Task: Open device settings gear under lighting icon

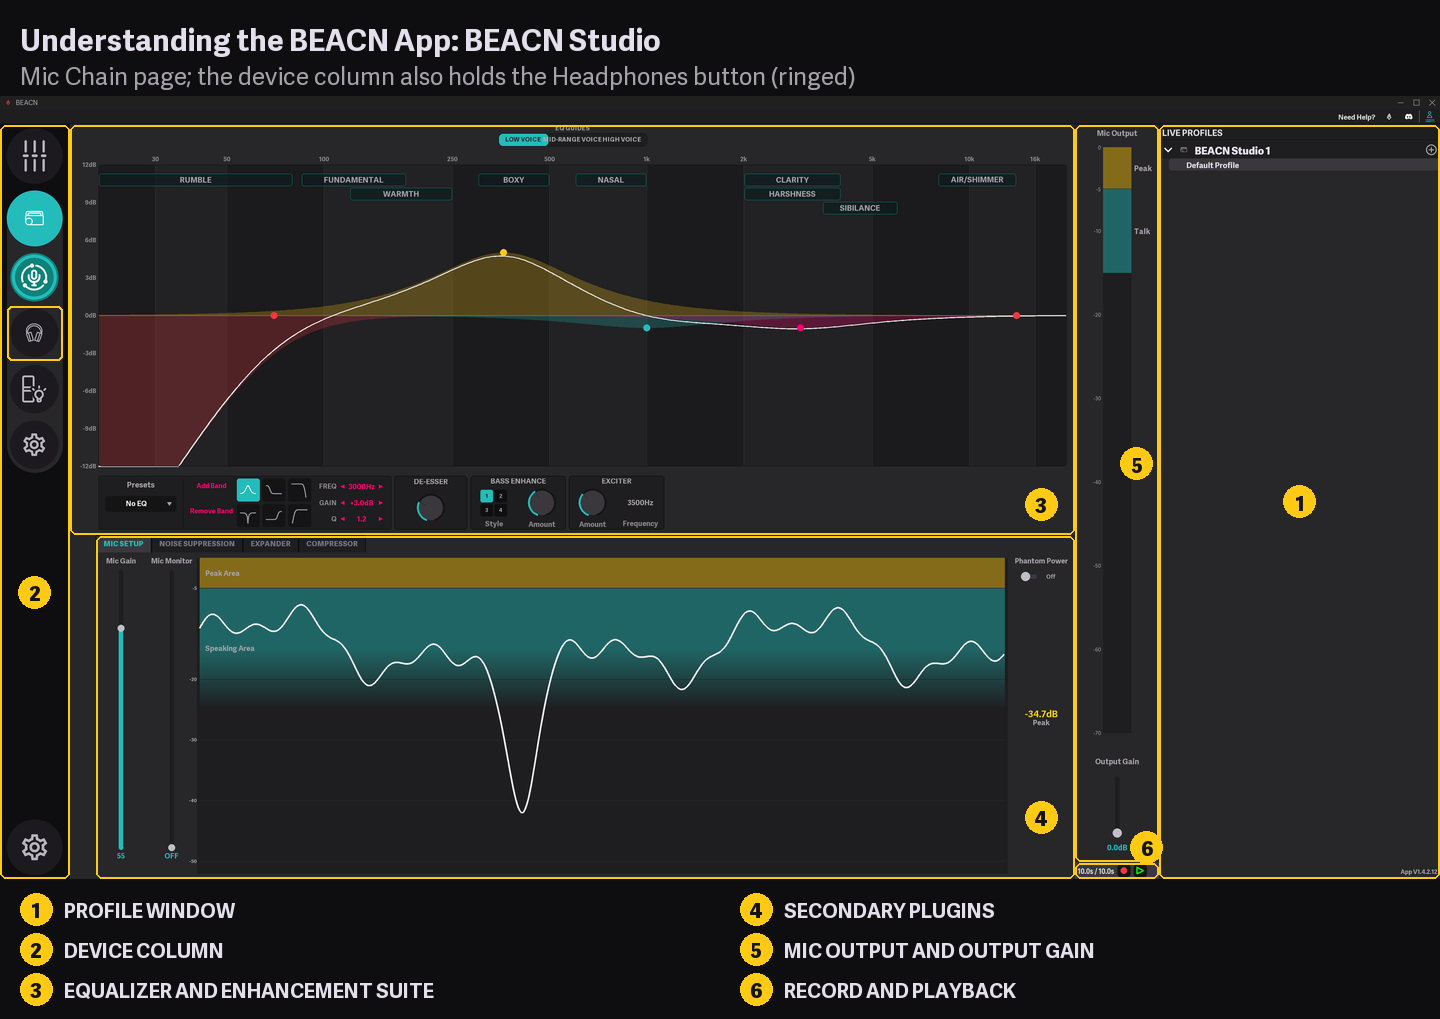Action: click(35, 444)
